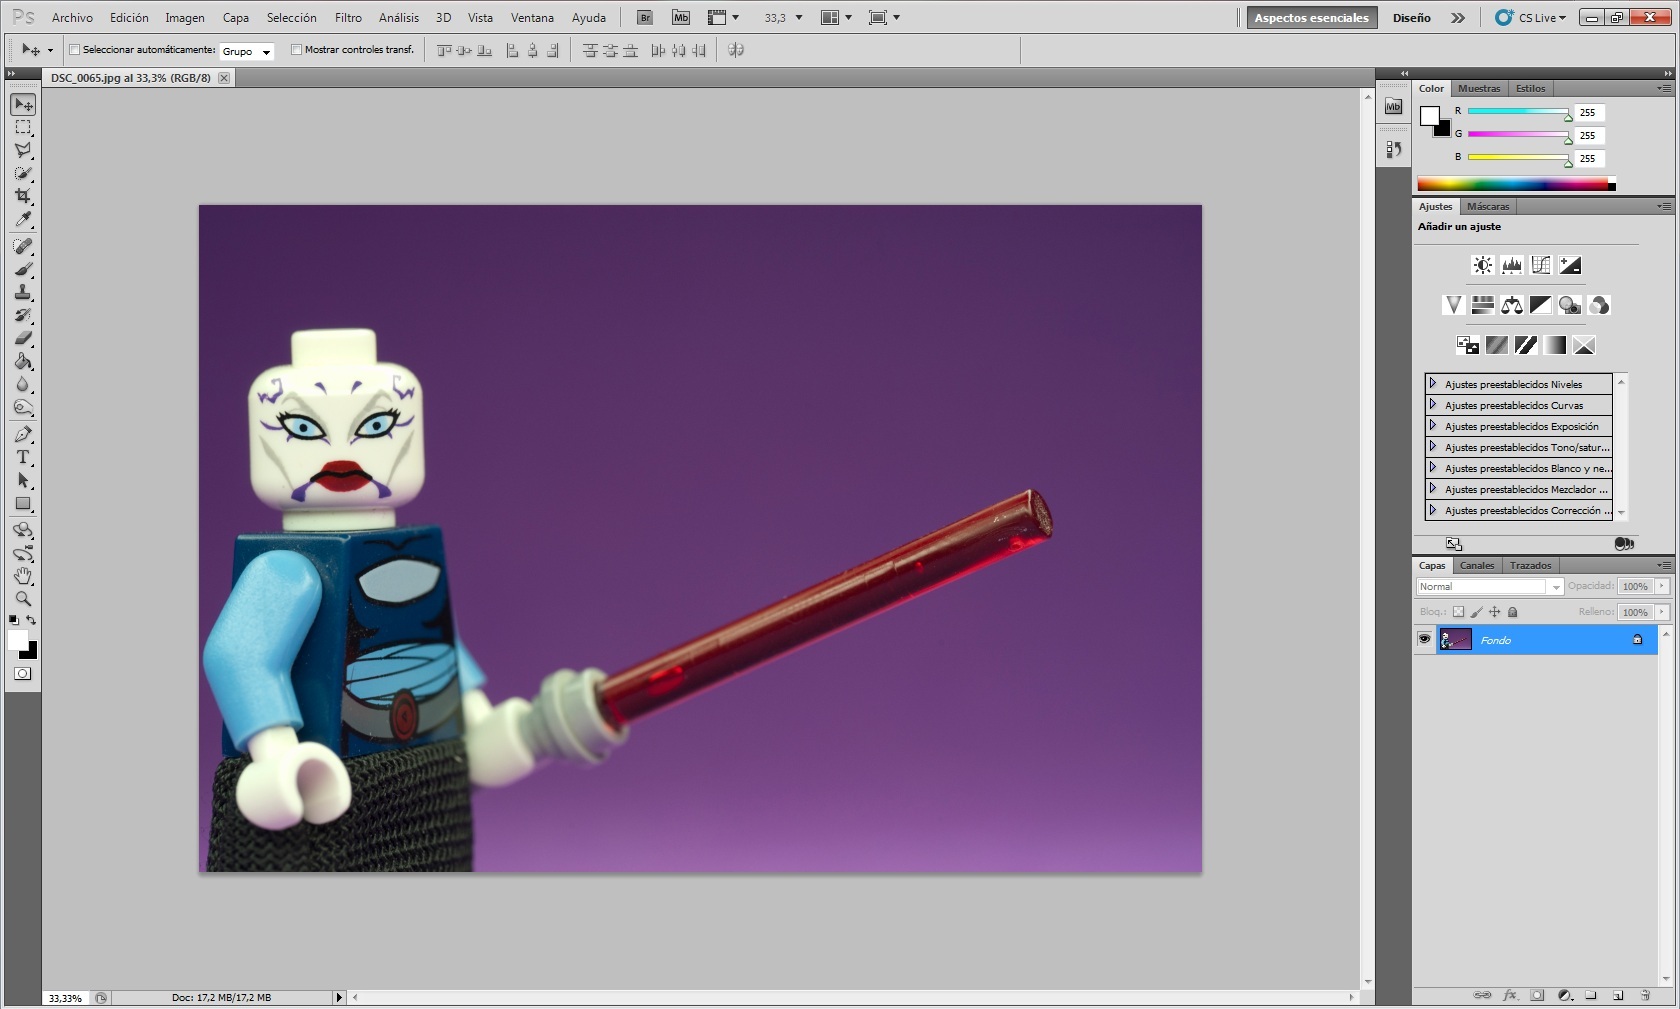Launch Adobe Bridge from the top bar
Viewport: 1680px width, 1009px height.
[x=645, y=18]
